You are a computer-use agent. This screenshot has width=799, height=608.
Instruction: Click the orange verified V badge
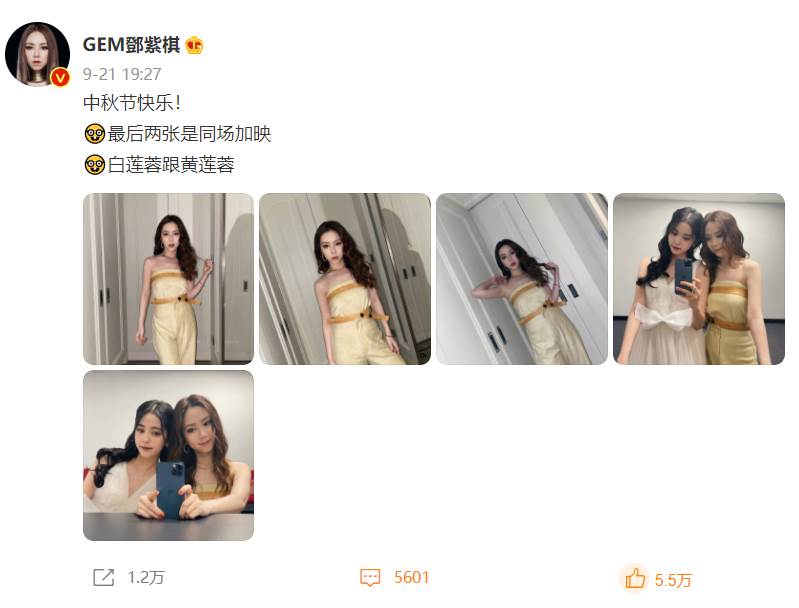tap(60, 77)
